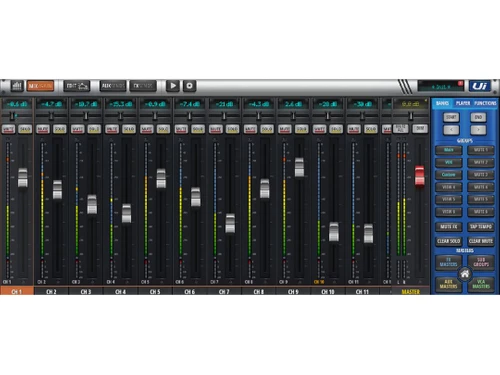Open VCA MASTERS
This screenshot has height=375, width=500.
(x=481, y=284)
